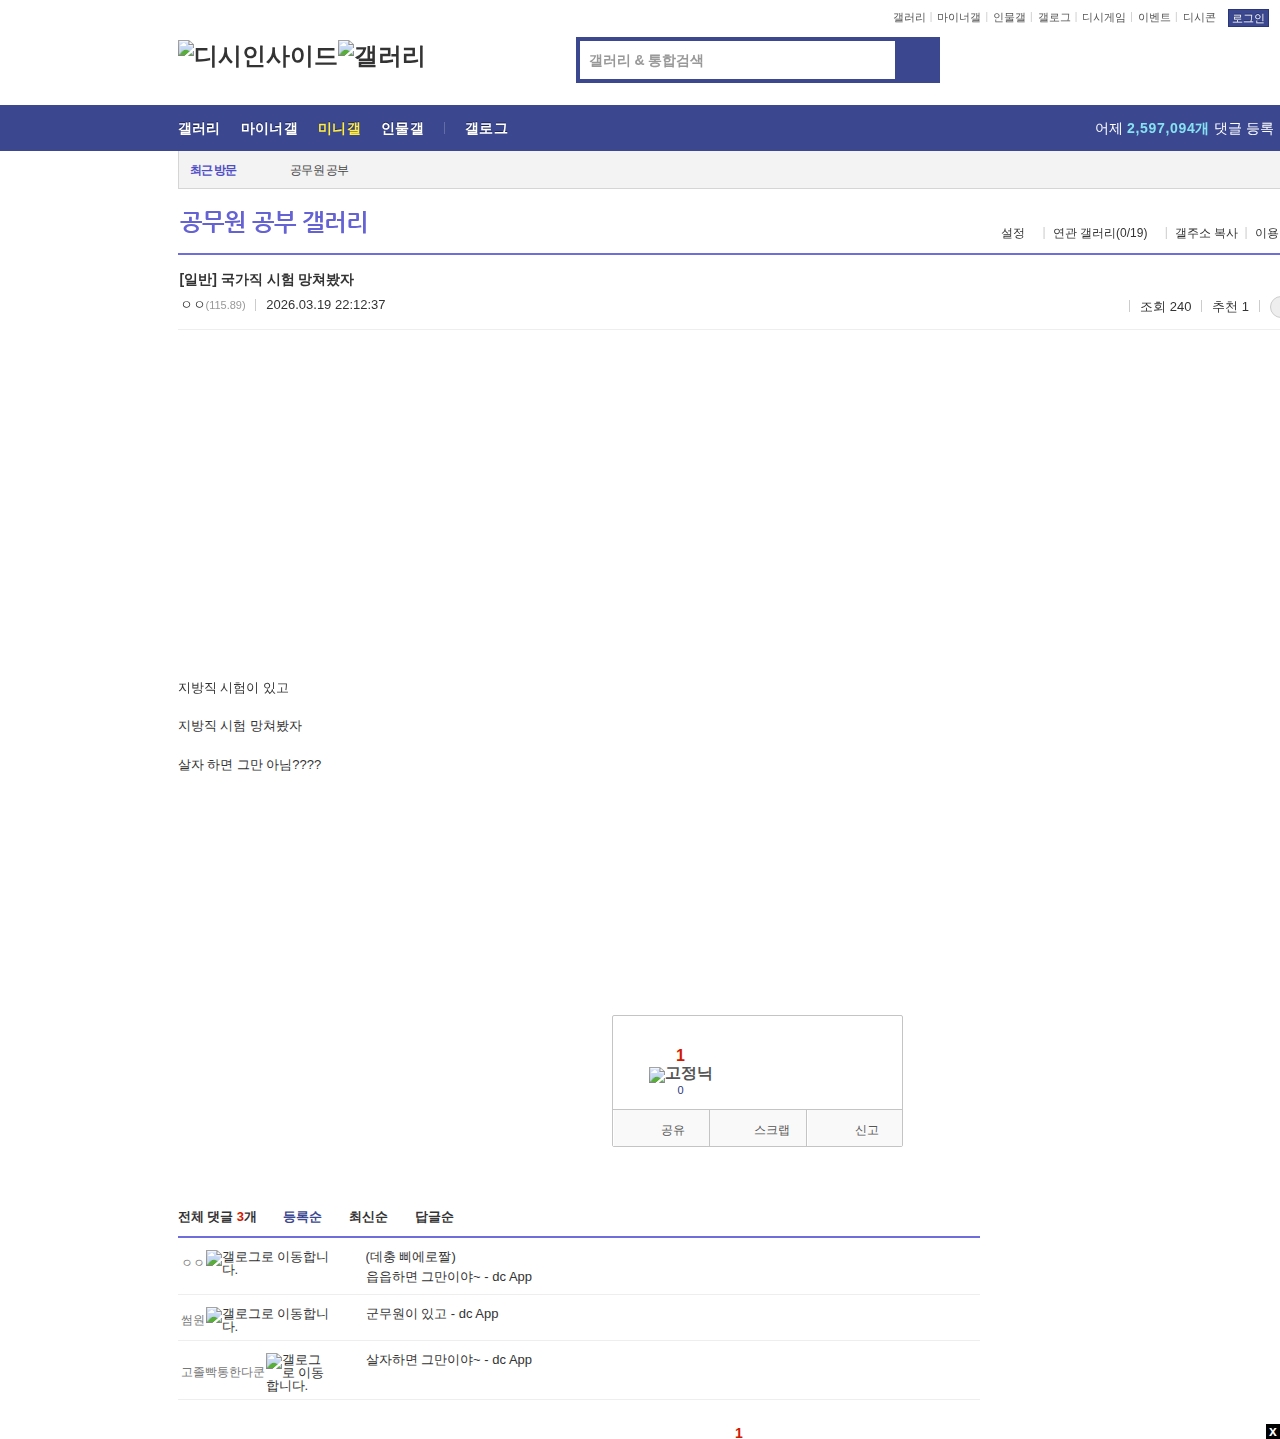
Task: Open gallog icon next to commenter 썸원
Action: coord(267,1320)
